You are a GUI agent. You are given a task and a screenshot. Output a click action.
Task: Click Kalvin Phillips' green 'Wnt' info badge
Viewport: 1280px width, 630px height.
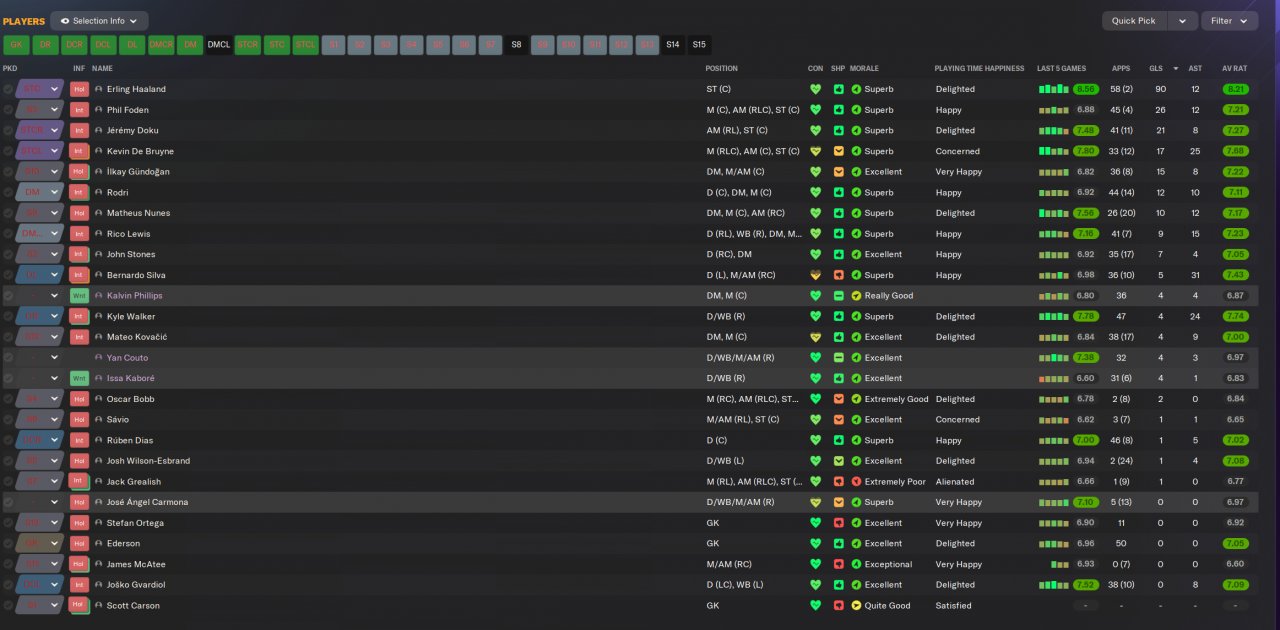79,296
